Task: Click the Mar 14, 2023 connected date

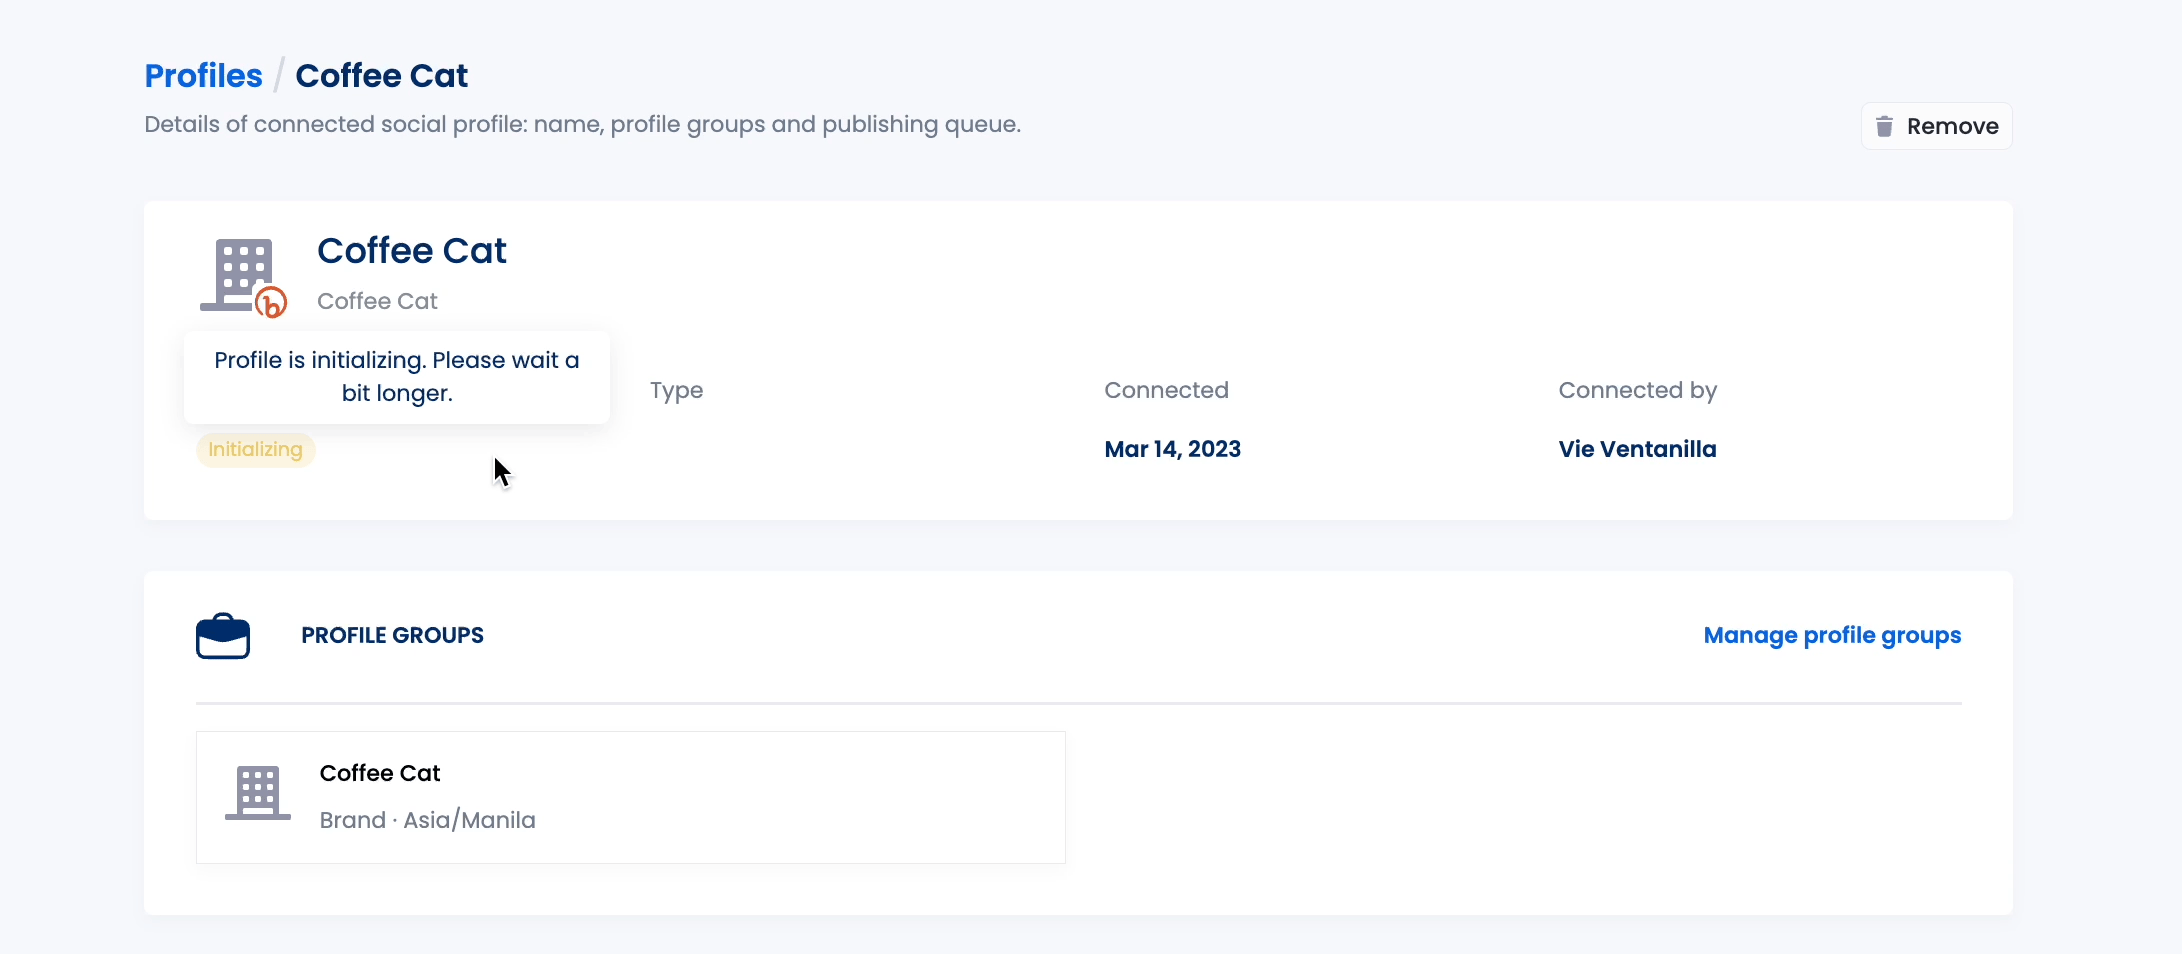Action: pos(1172,449)
